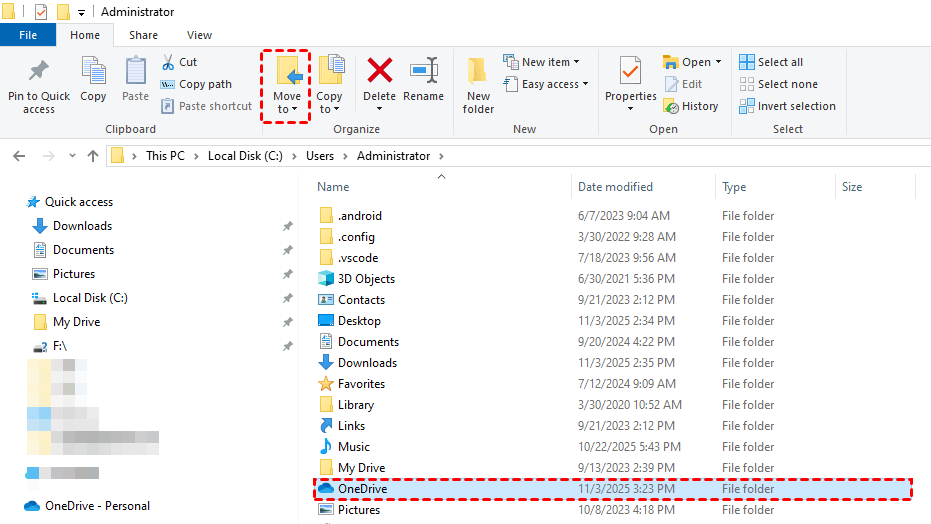Sort by Date modified column header
This screenshot has height=524, width=931.
click(615, 187)
